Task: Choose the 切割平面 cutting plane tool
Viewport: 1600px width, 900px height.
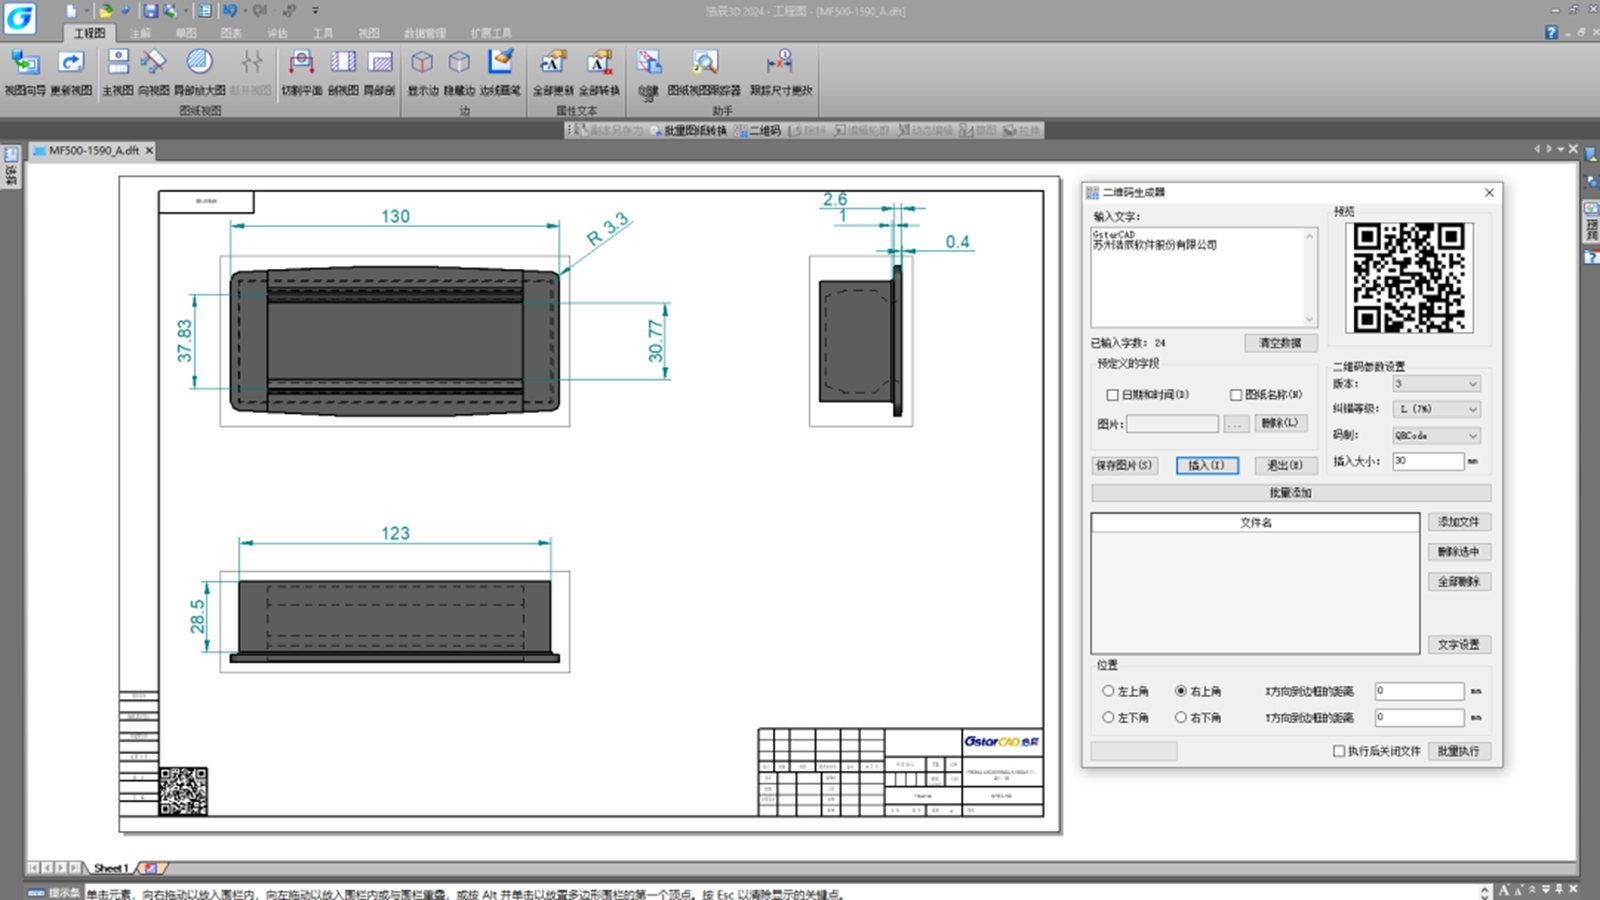Action: click(301, 72)
